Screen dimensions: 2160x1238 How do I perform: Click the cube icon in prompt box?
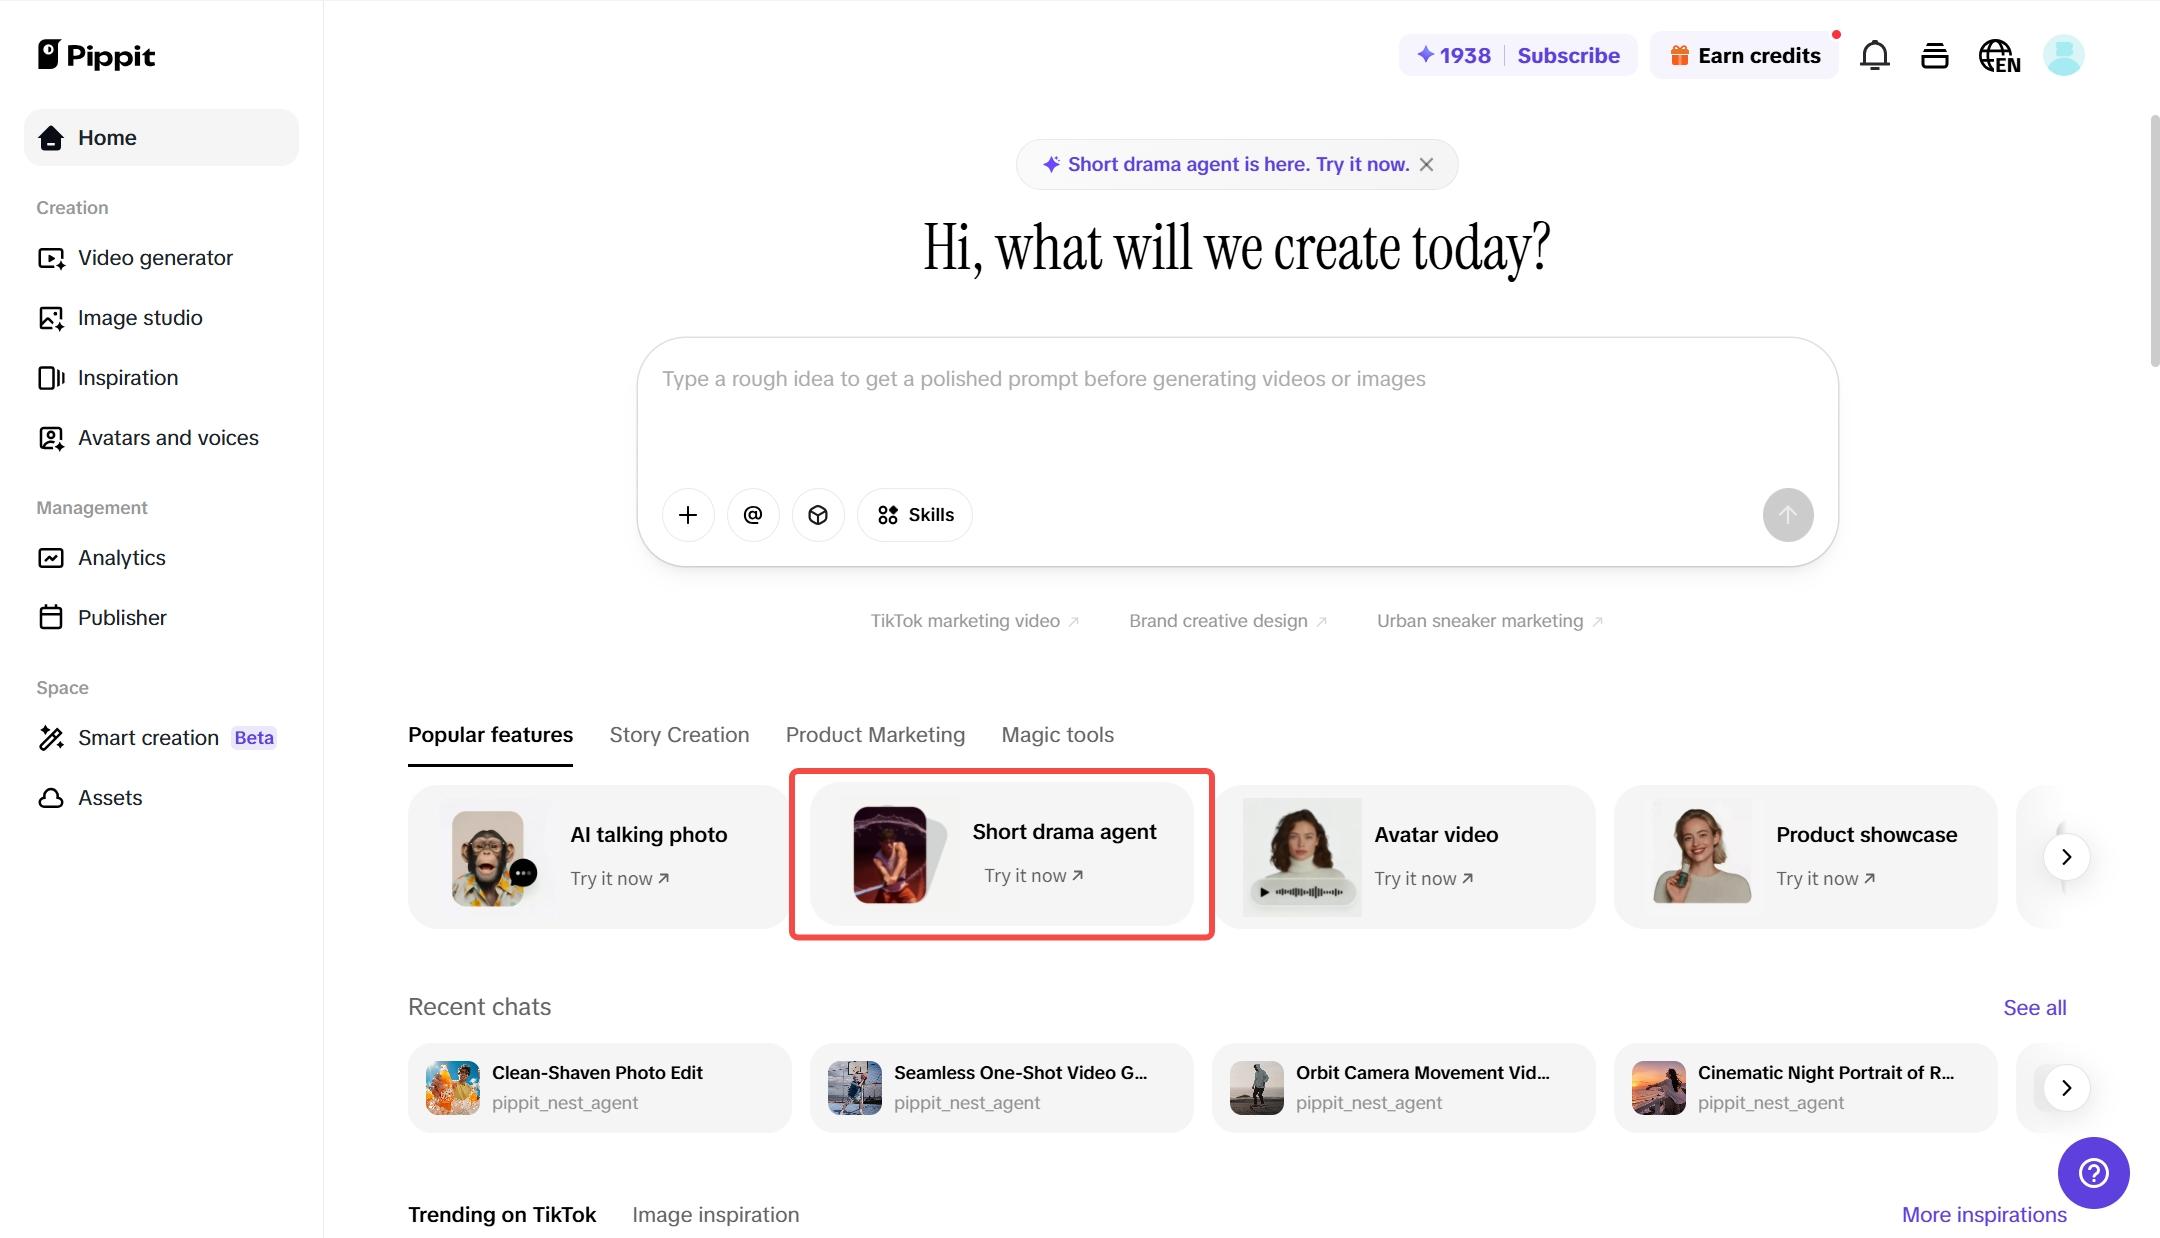tap(818, 515)
